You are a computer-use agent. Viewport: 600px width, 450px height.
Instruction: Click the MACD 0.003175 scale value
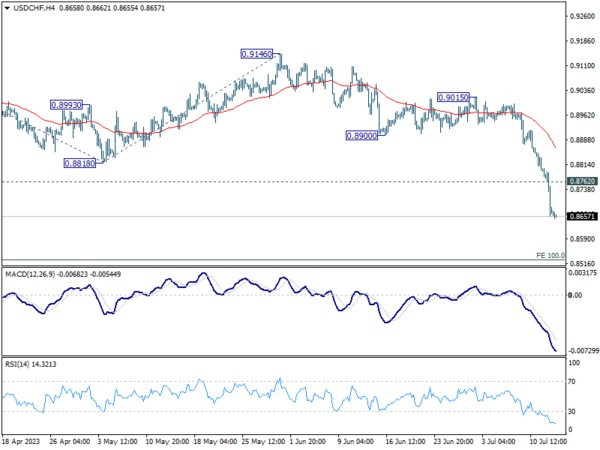coord(583,273)
